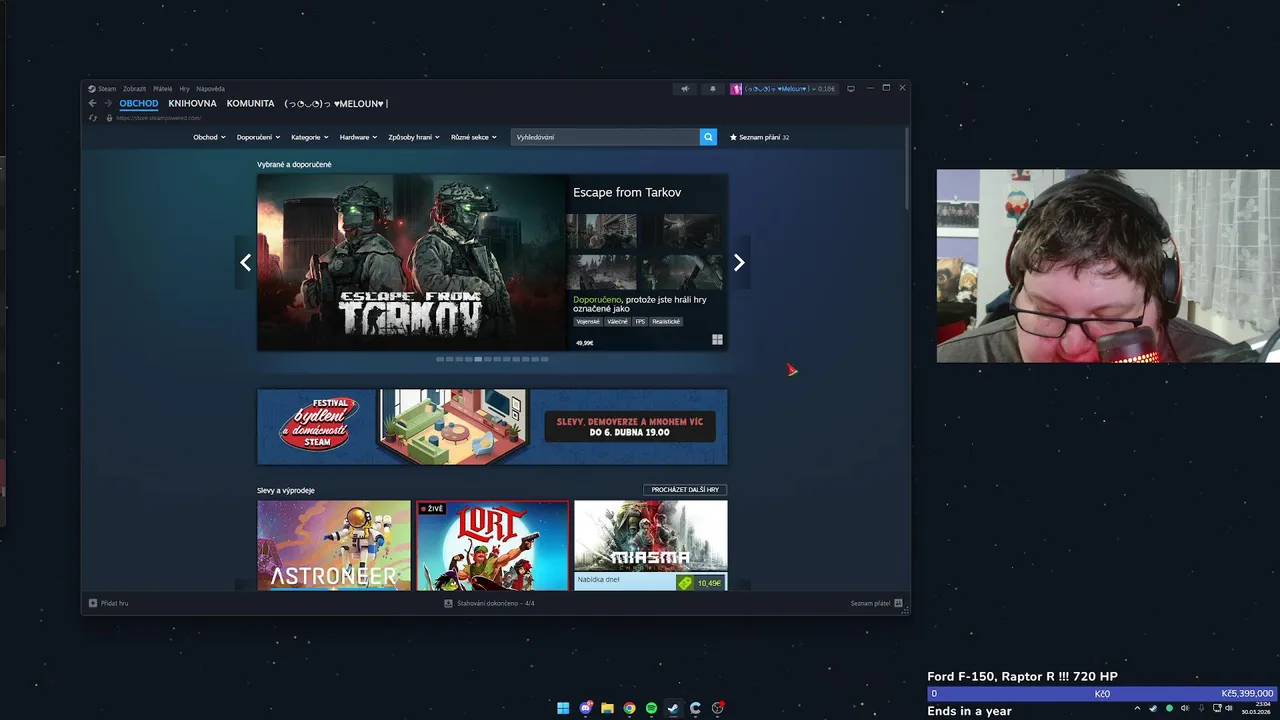The width and height of the screenshot is (1280, 720).
Task: Open the Přátelé menu
Action: [x=163, y=89]
